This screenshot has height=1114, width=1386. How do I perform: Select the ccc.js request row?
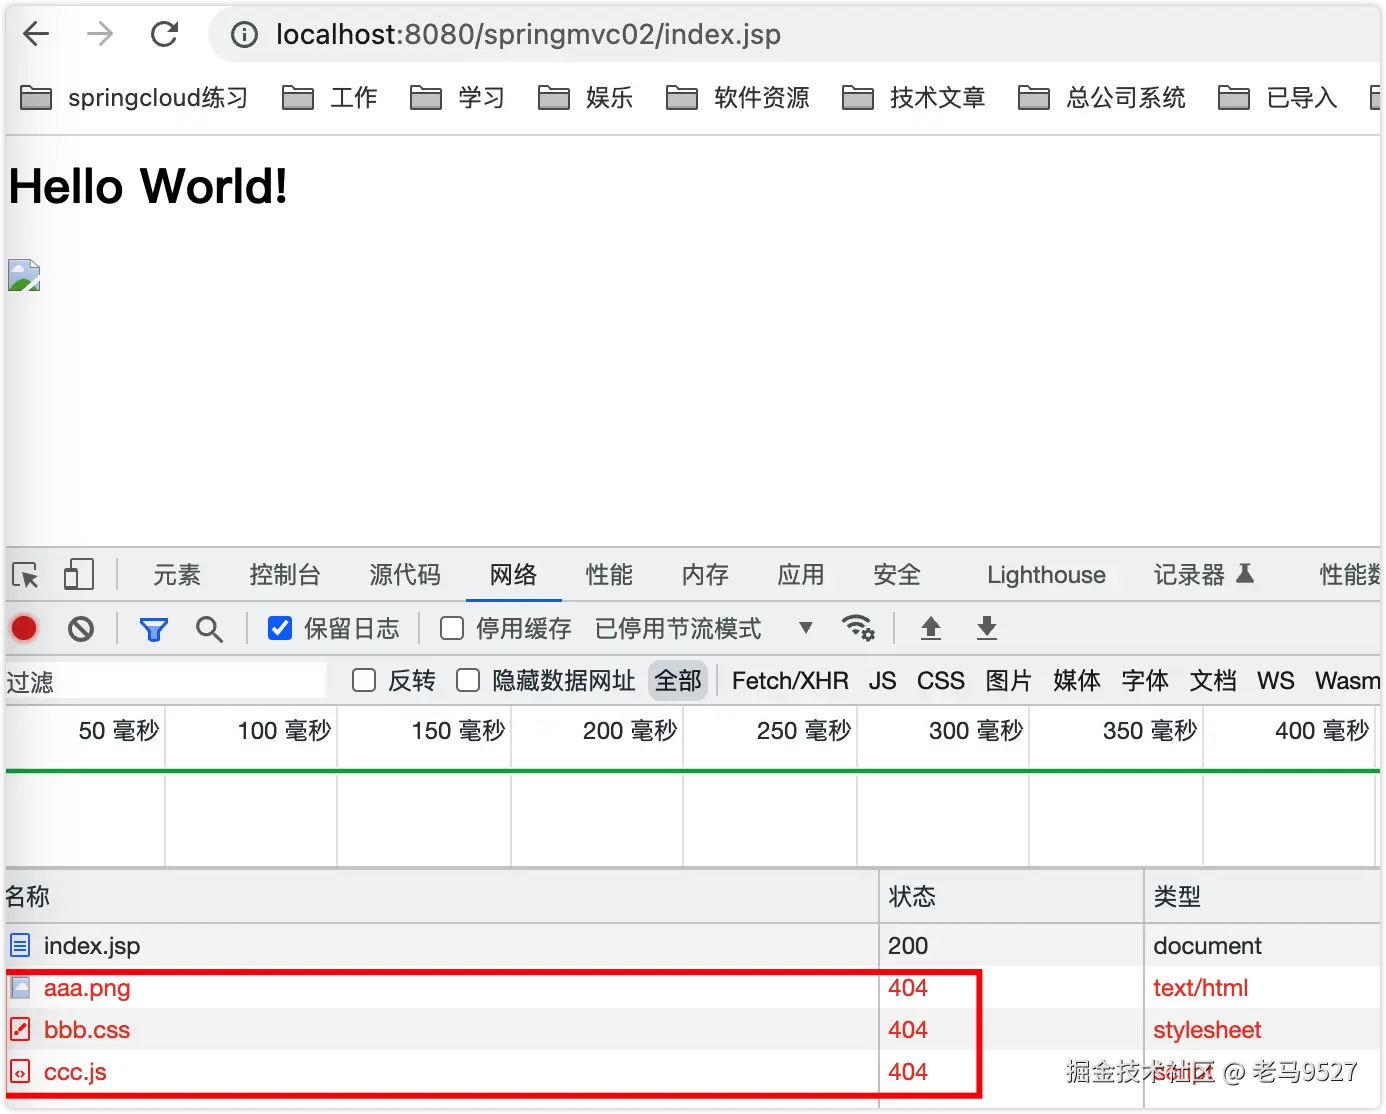692,1072
